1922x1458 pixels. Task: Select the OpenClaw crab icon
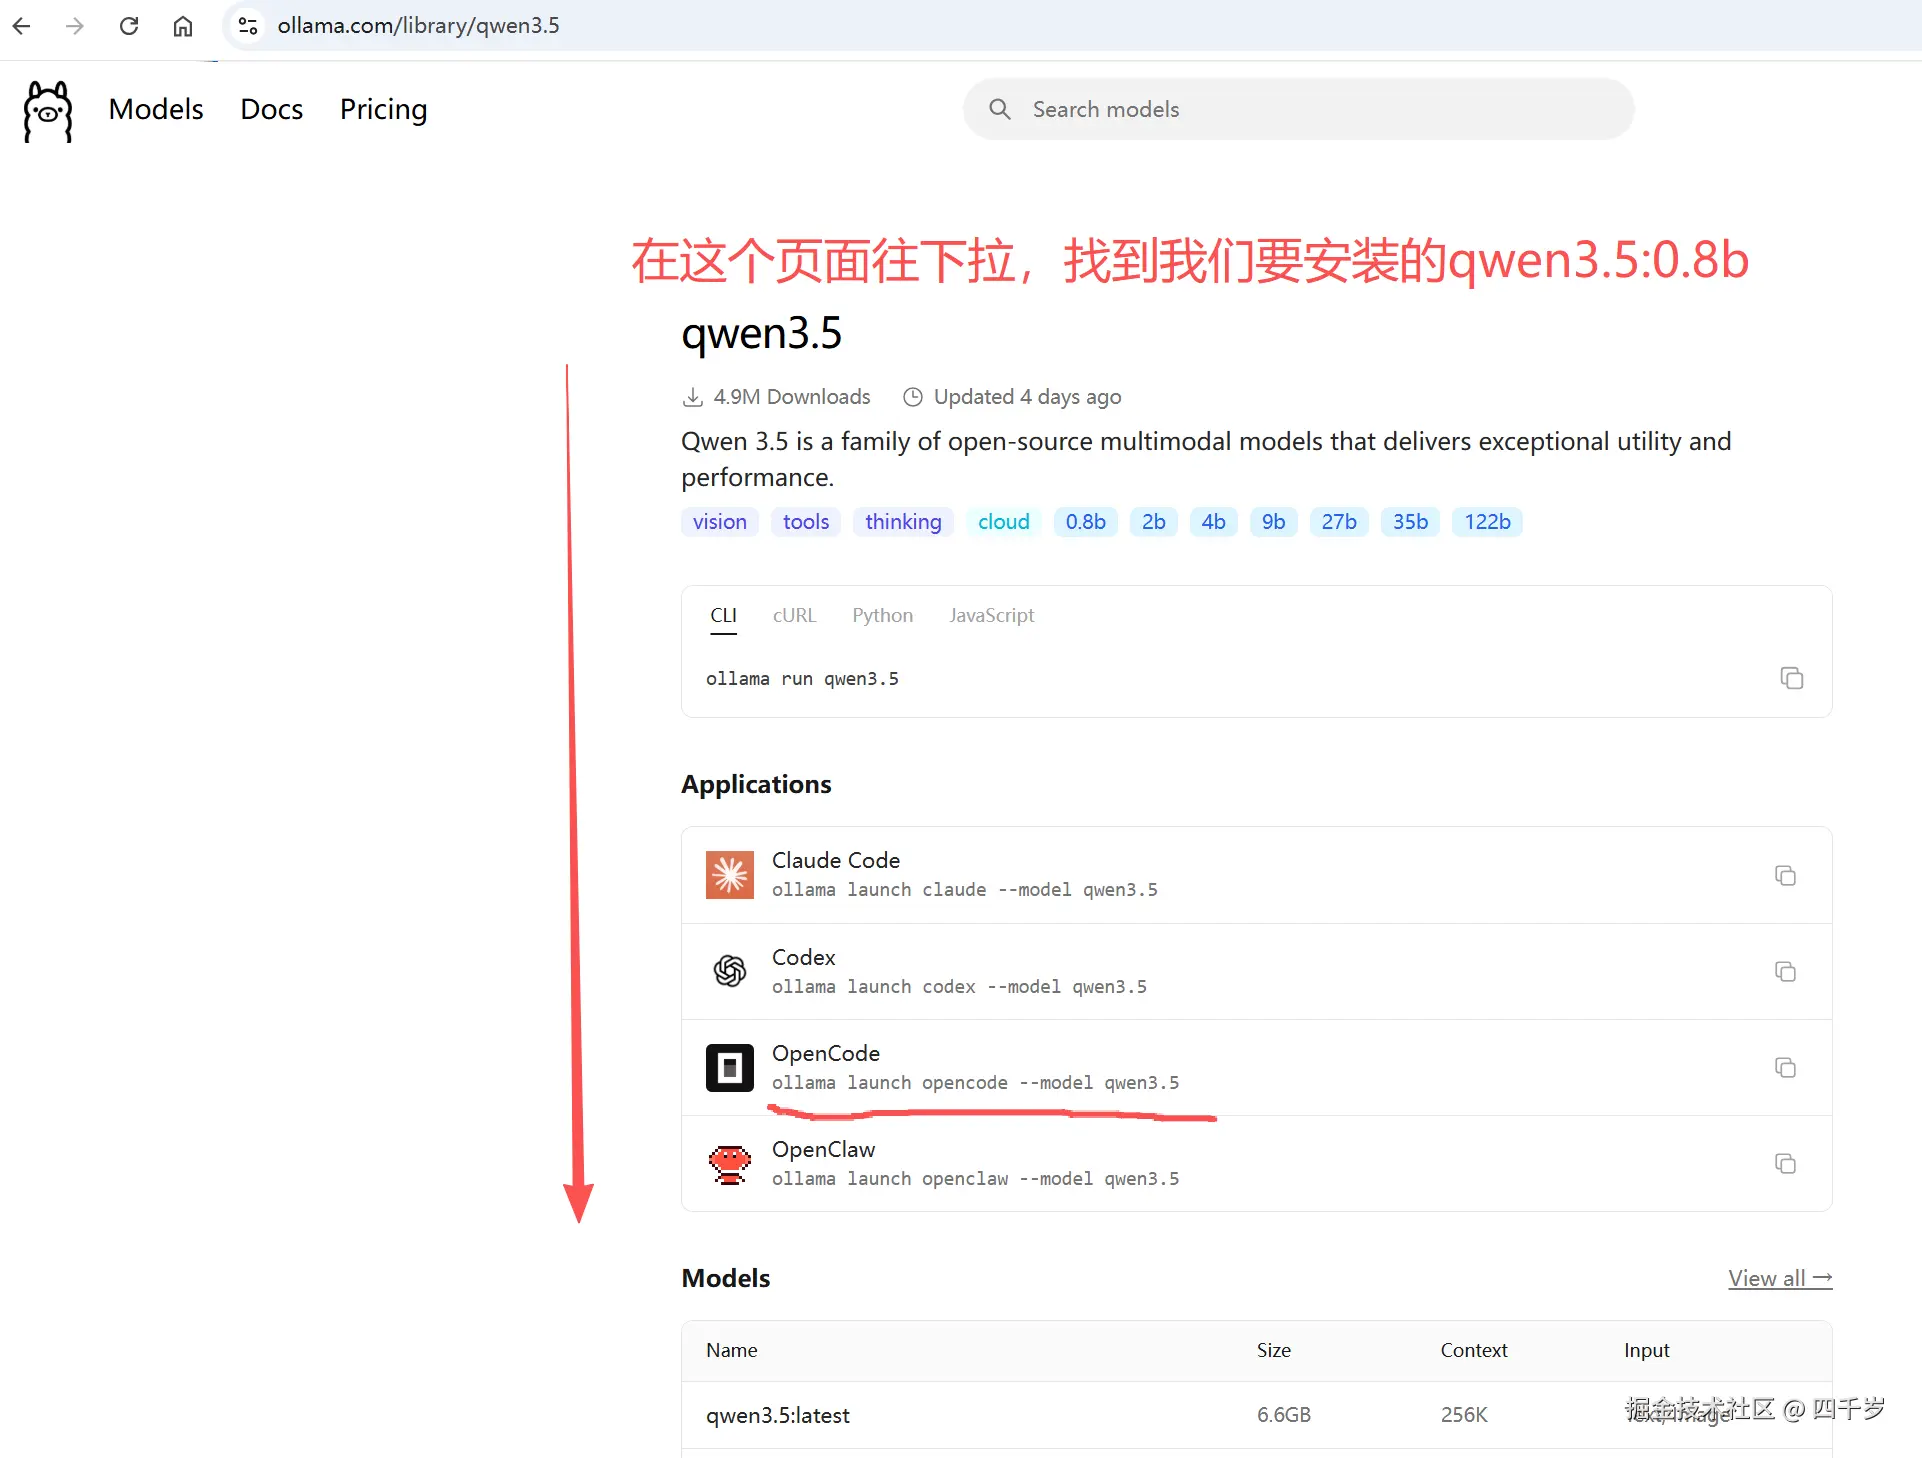tap(729, 1163)
